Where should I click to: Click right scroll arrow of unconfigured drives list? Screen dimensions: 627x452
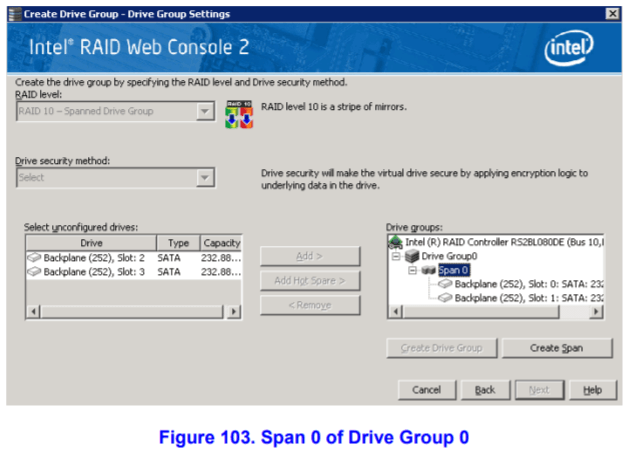[x=234, y=312]
